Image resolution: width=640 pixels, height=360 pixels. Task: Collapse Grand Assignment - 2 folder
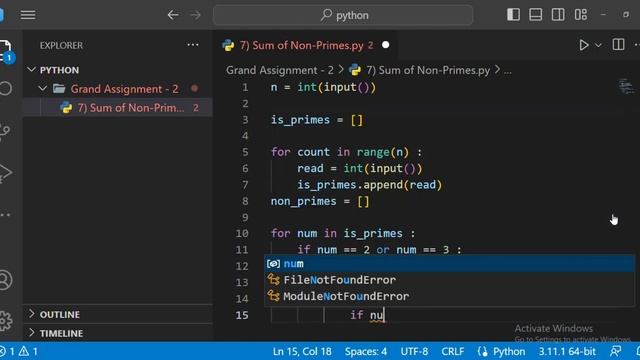(42, 89)
